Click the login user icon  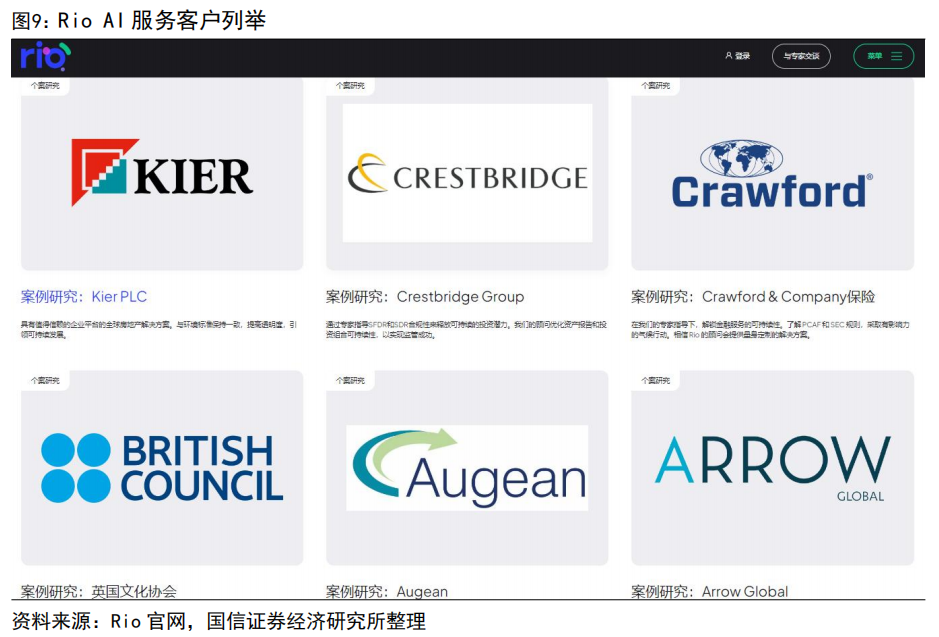click(729, 56)
